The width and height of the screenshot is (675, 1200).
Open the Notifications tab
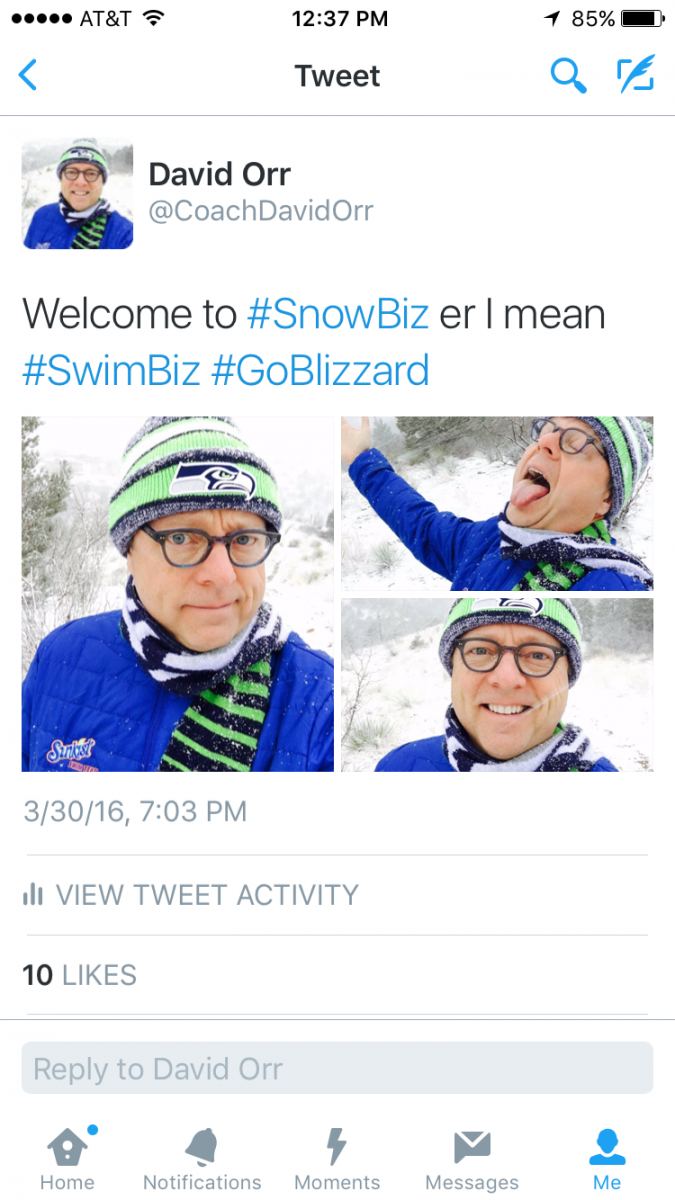pyautogui.click(x=202, y=1159)
